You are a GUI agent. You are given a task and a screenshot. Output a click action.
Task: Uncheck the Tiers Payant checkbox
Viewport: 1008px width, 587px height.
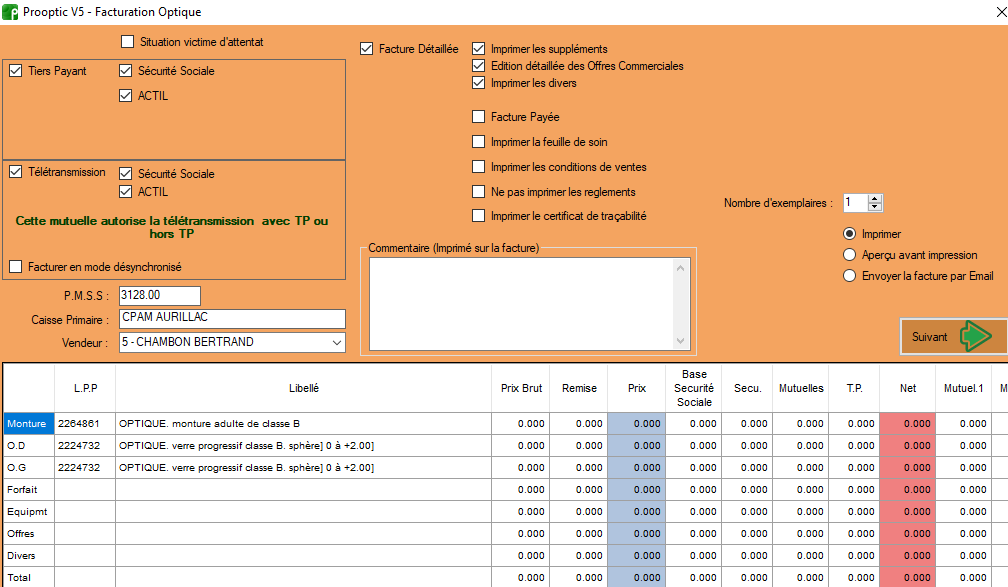[15, 71]
